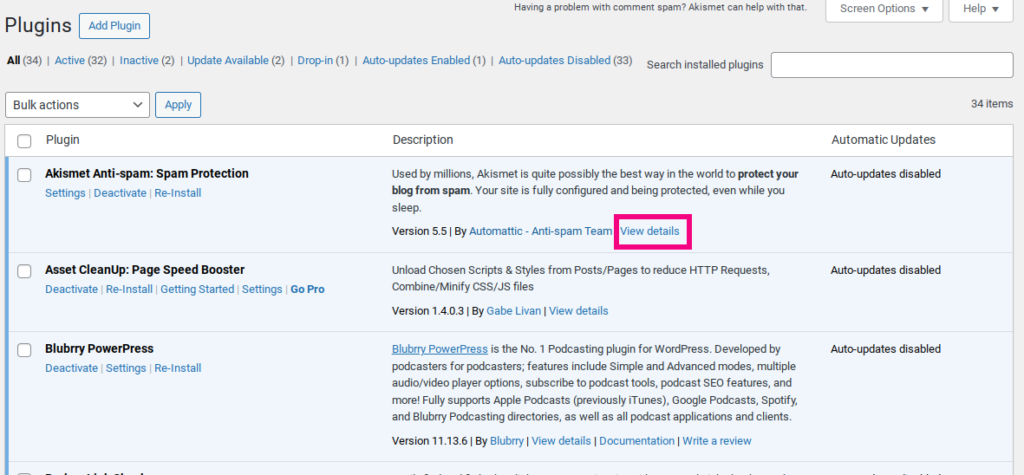Click the Description column header
The height and width of the screenshot is (475, 1024).
(x=423, y=140)
